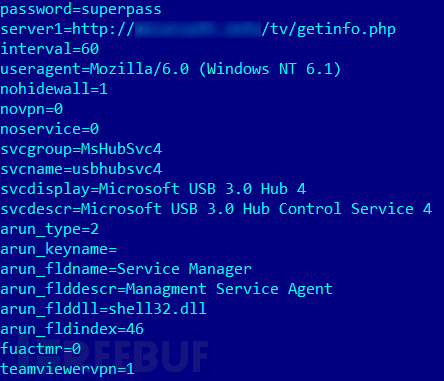The height and width of the screenshot is (381, 444).
Task: Select the interval=60 line
Action: click(50, 49)
